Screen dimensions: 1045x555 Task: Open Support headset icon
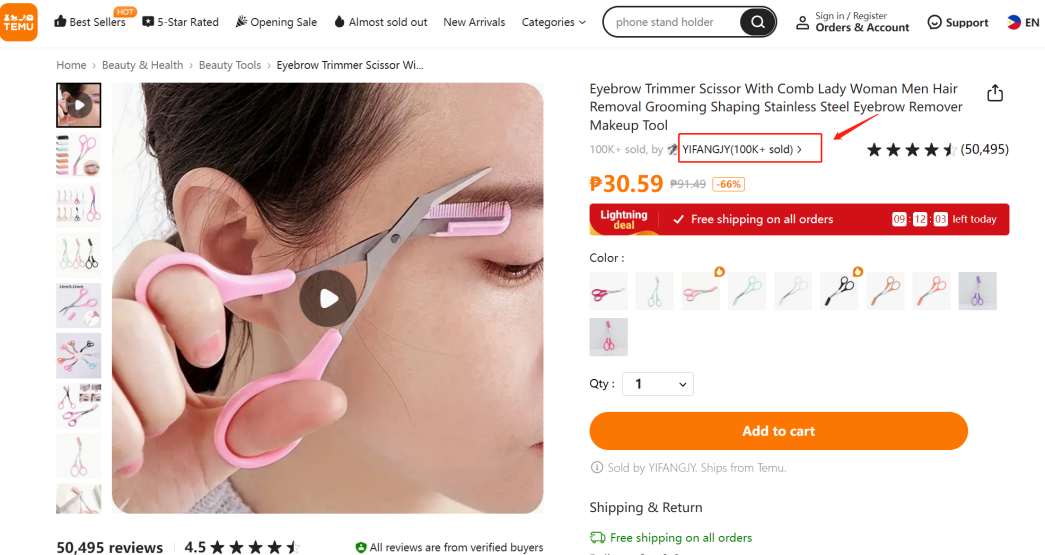[935, 22]
